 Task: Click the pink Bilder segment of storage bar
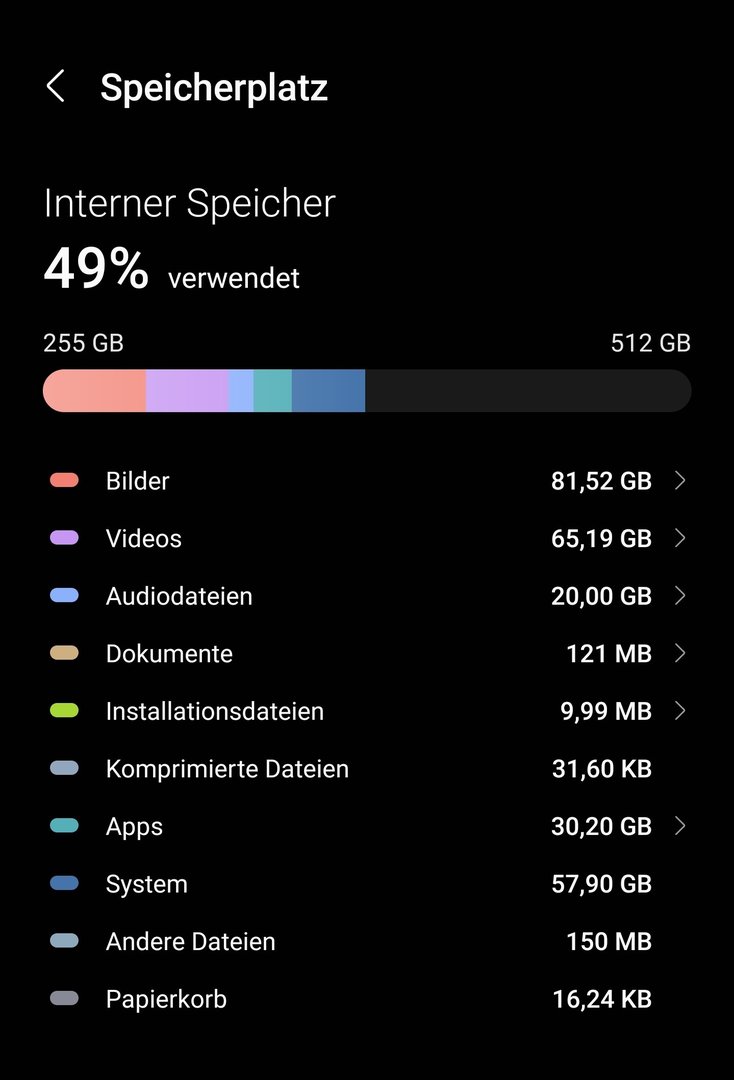pyautogui.click(x=96, y=391)
